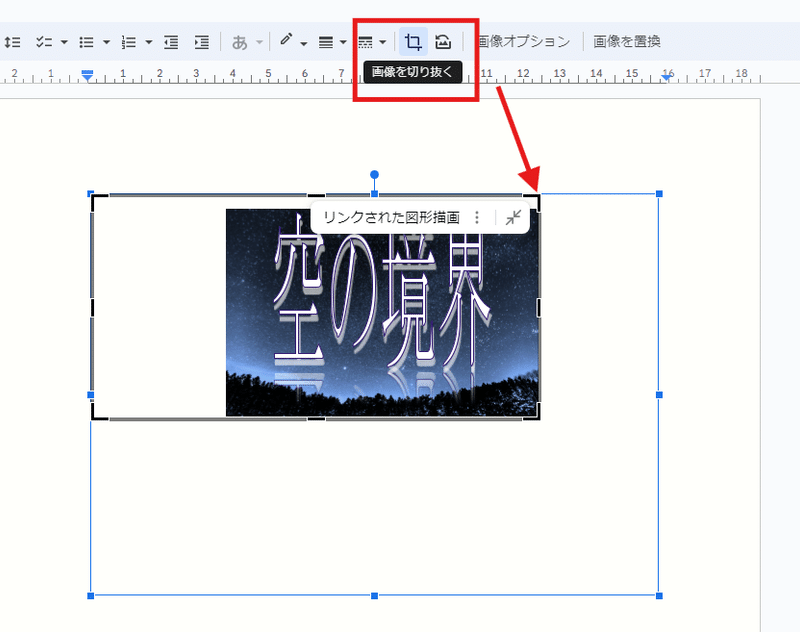The image size is (800, 632).
Task: Click the blue middle-right selection handle
Action: point(659,395)
